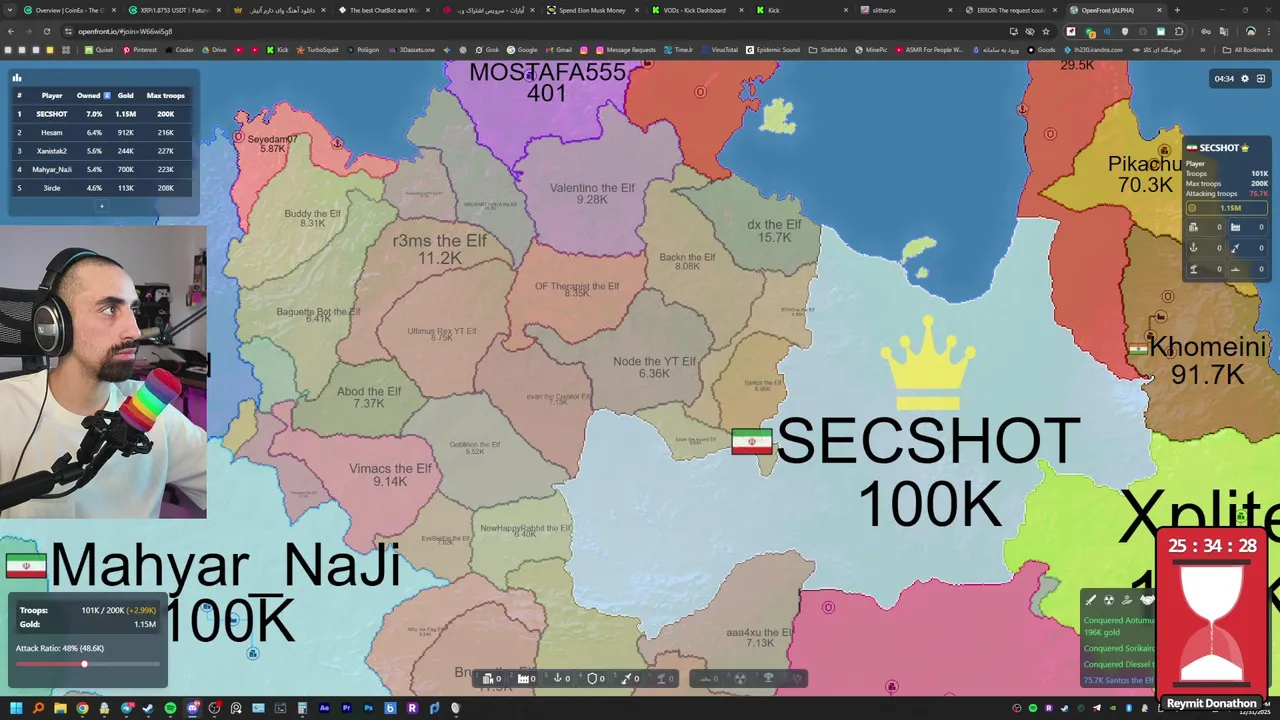Select Xanistak2 row in leaderboard
The height and width of the screenshot is (720, 1280).
100,151
